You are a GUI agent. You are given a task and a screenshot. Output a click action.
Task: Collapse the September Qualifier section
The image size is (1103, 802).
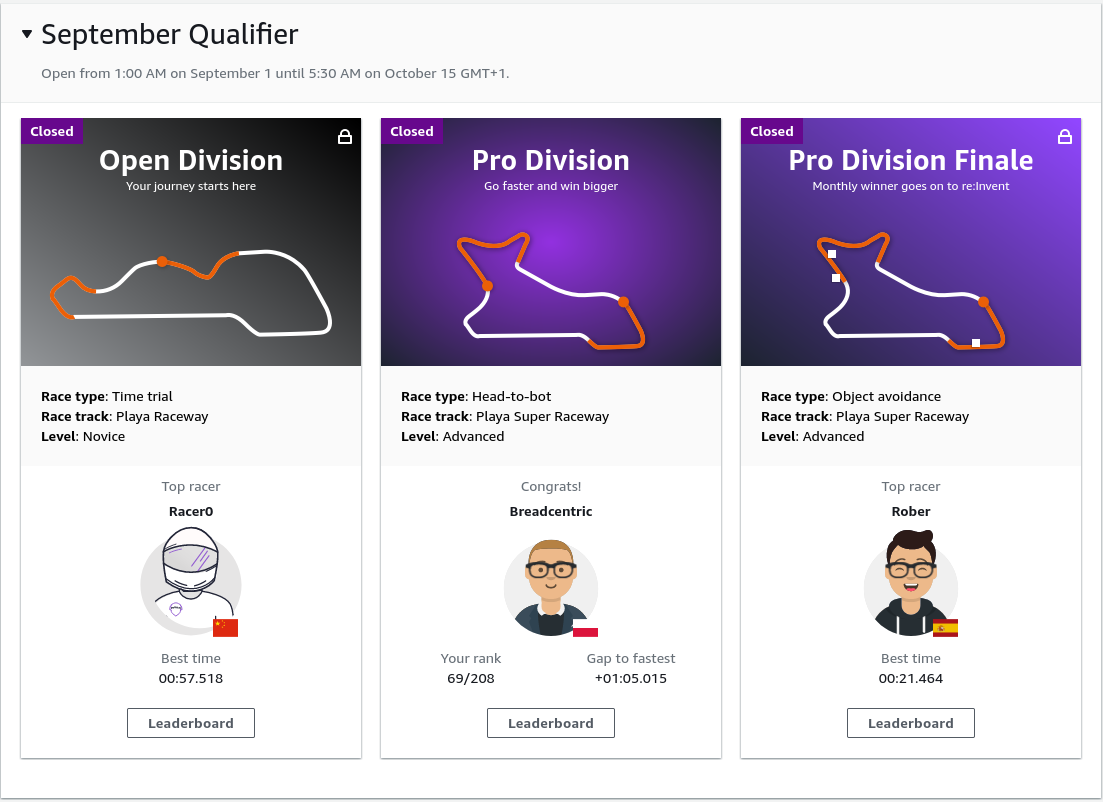[24, 33]
